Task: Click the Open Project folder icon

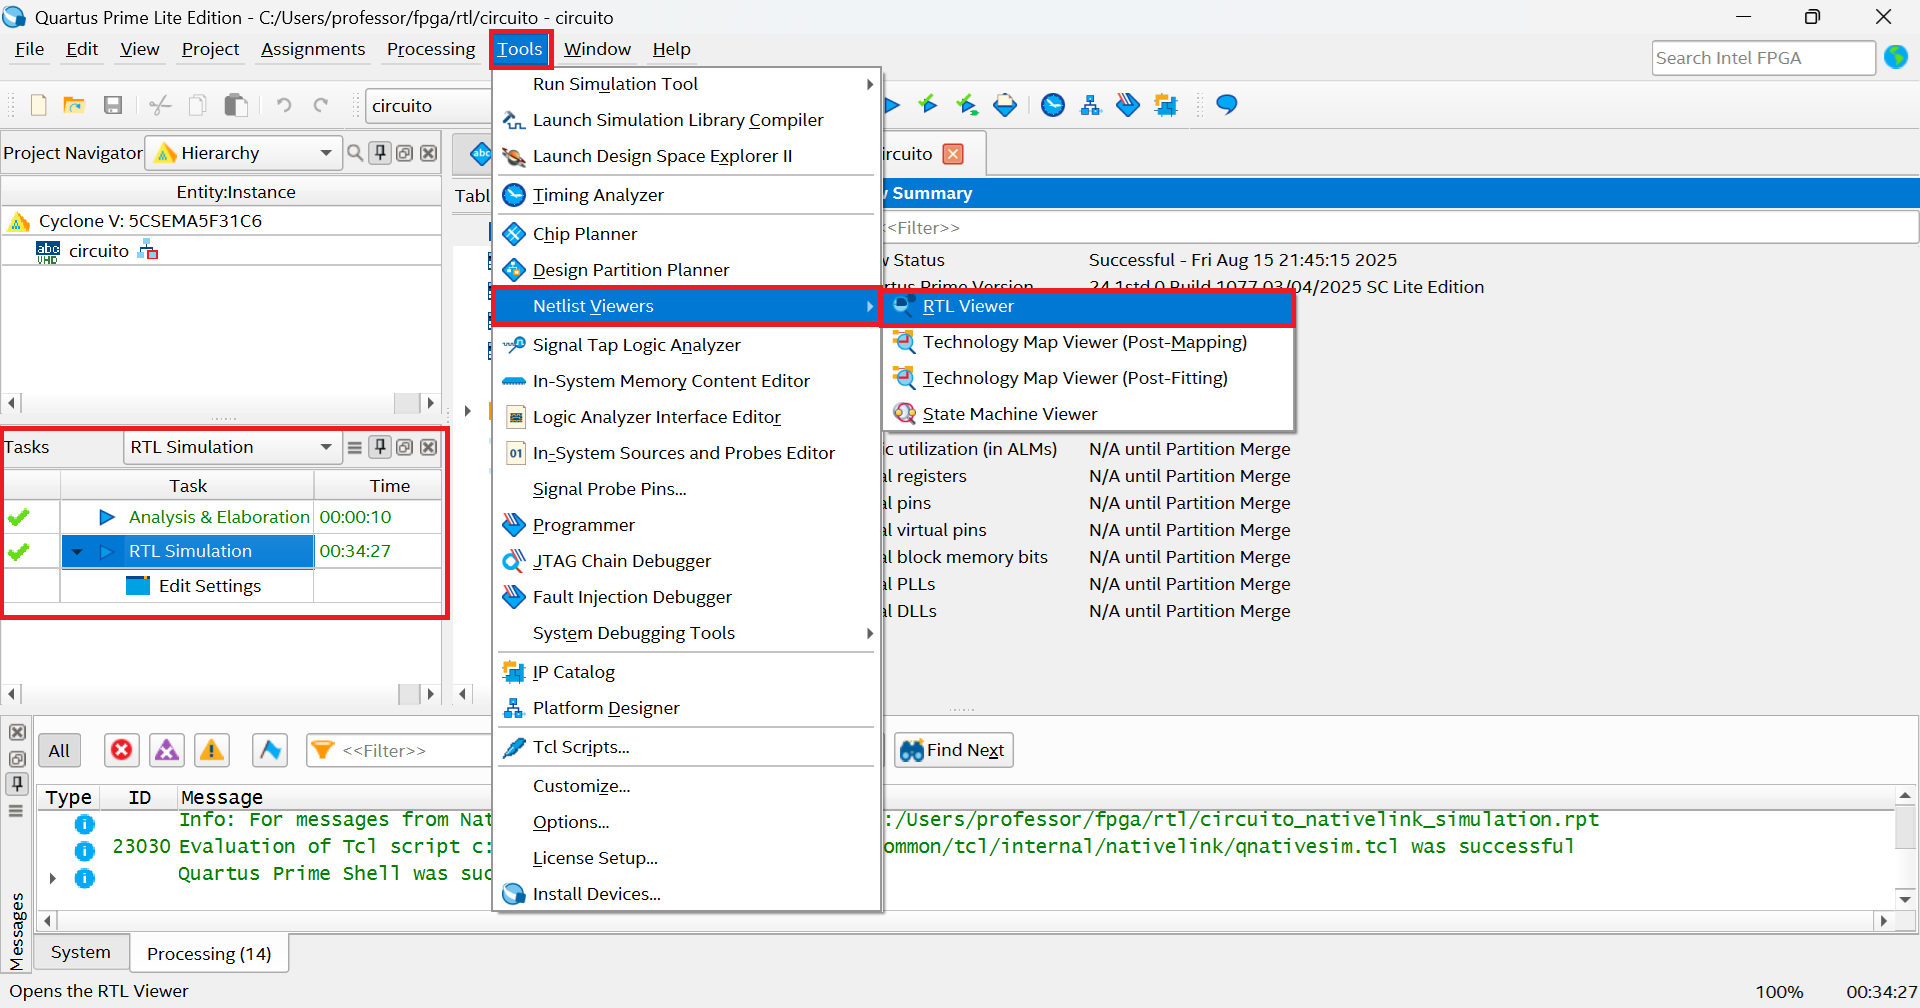Action: point(73,105)
